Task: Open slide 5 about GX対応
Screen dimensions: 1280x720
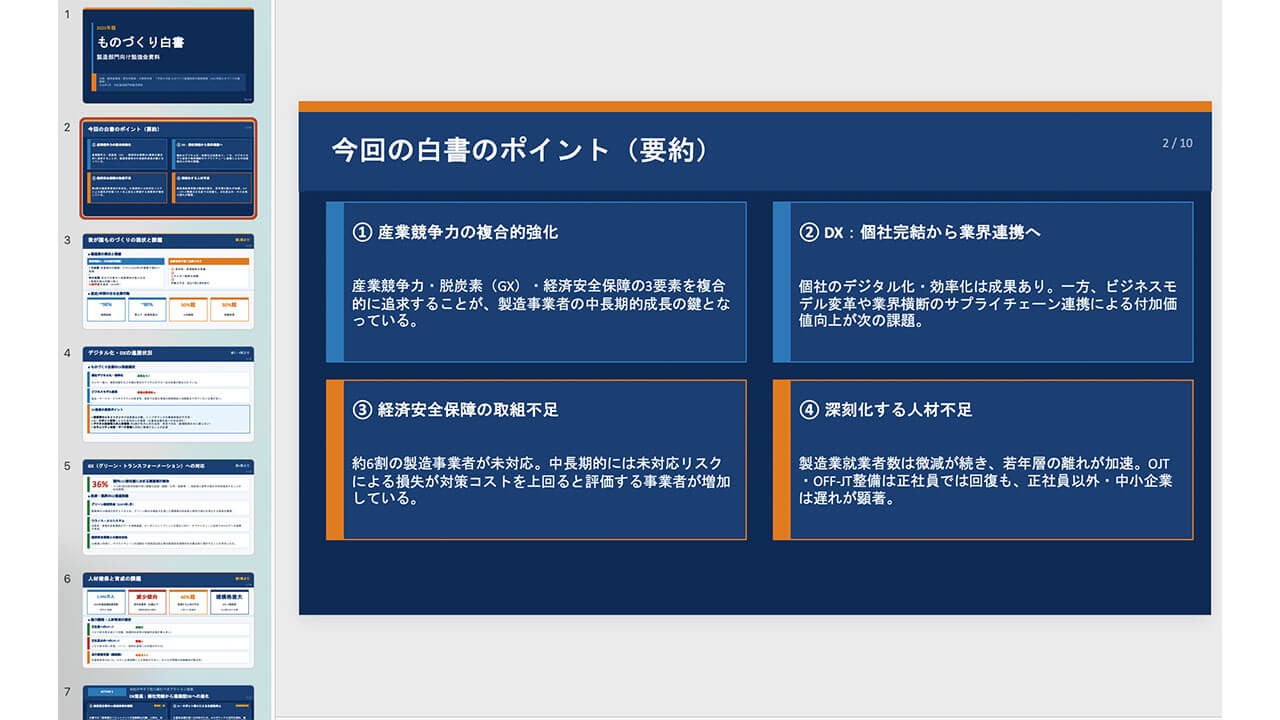Action: point(169,510)
